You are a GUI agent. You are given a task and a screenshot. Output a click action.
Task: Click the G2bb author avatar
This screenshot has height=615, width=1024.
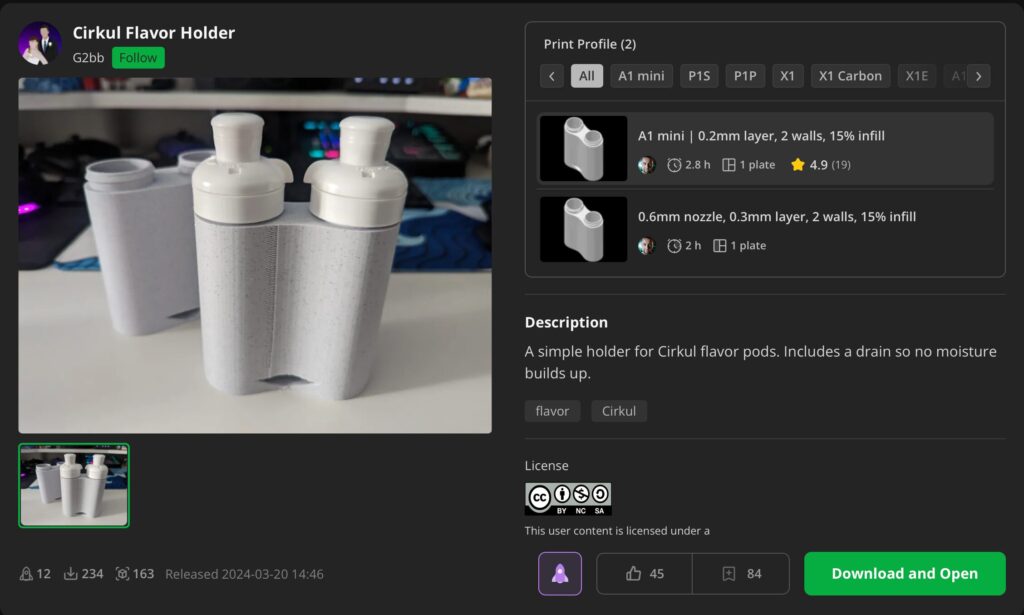pyautogui.click(x=40, y=44)
